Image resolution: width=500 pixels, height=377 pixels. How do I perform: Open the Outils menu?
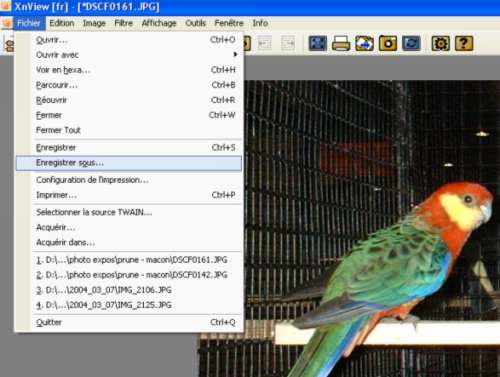(195, 23)
